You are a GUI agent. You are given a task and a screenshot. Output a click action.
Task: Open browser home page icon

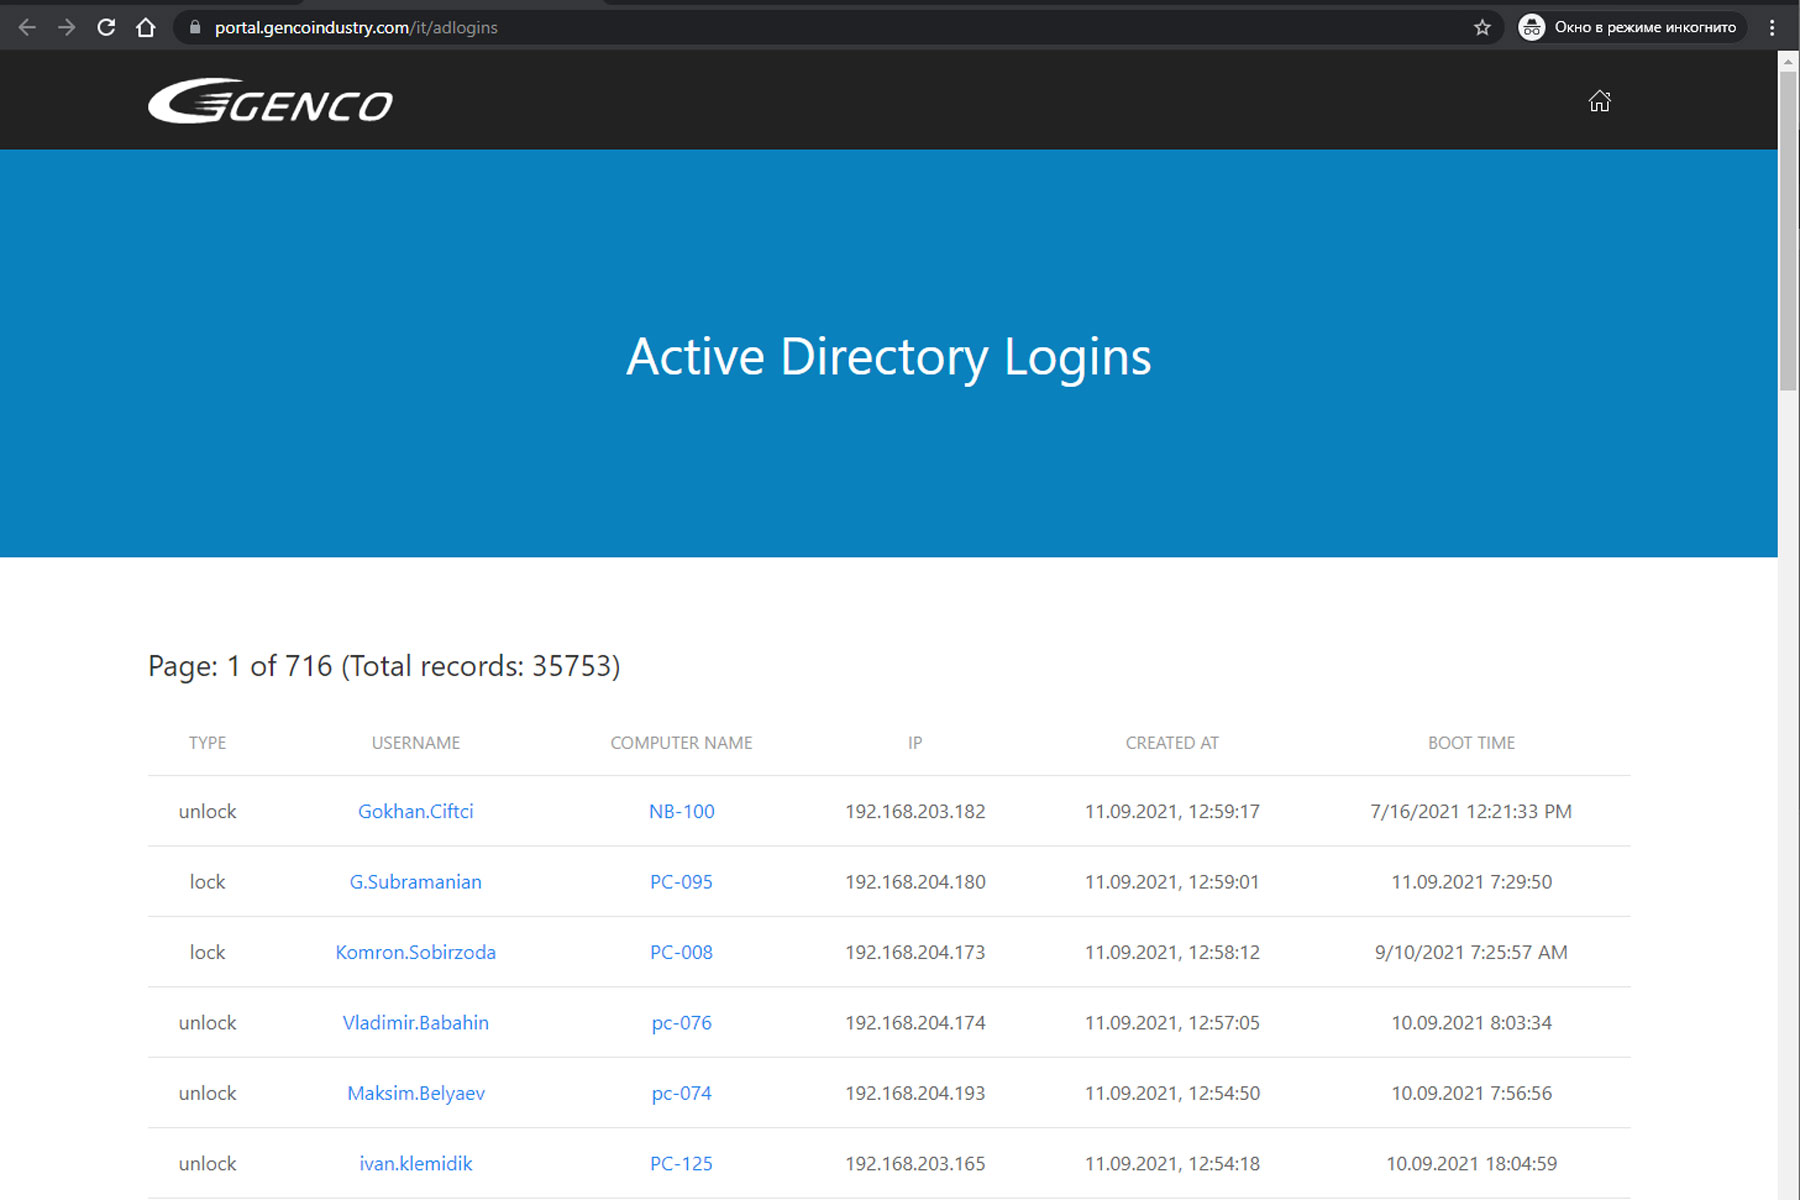coord(146,27)
